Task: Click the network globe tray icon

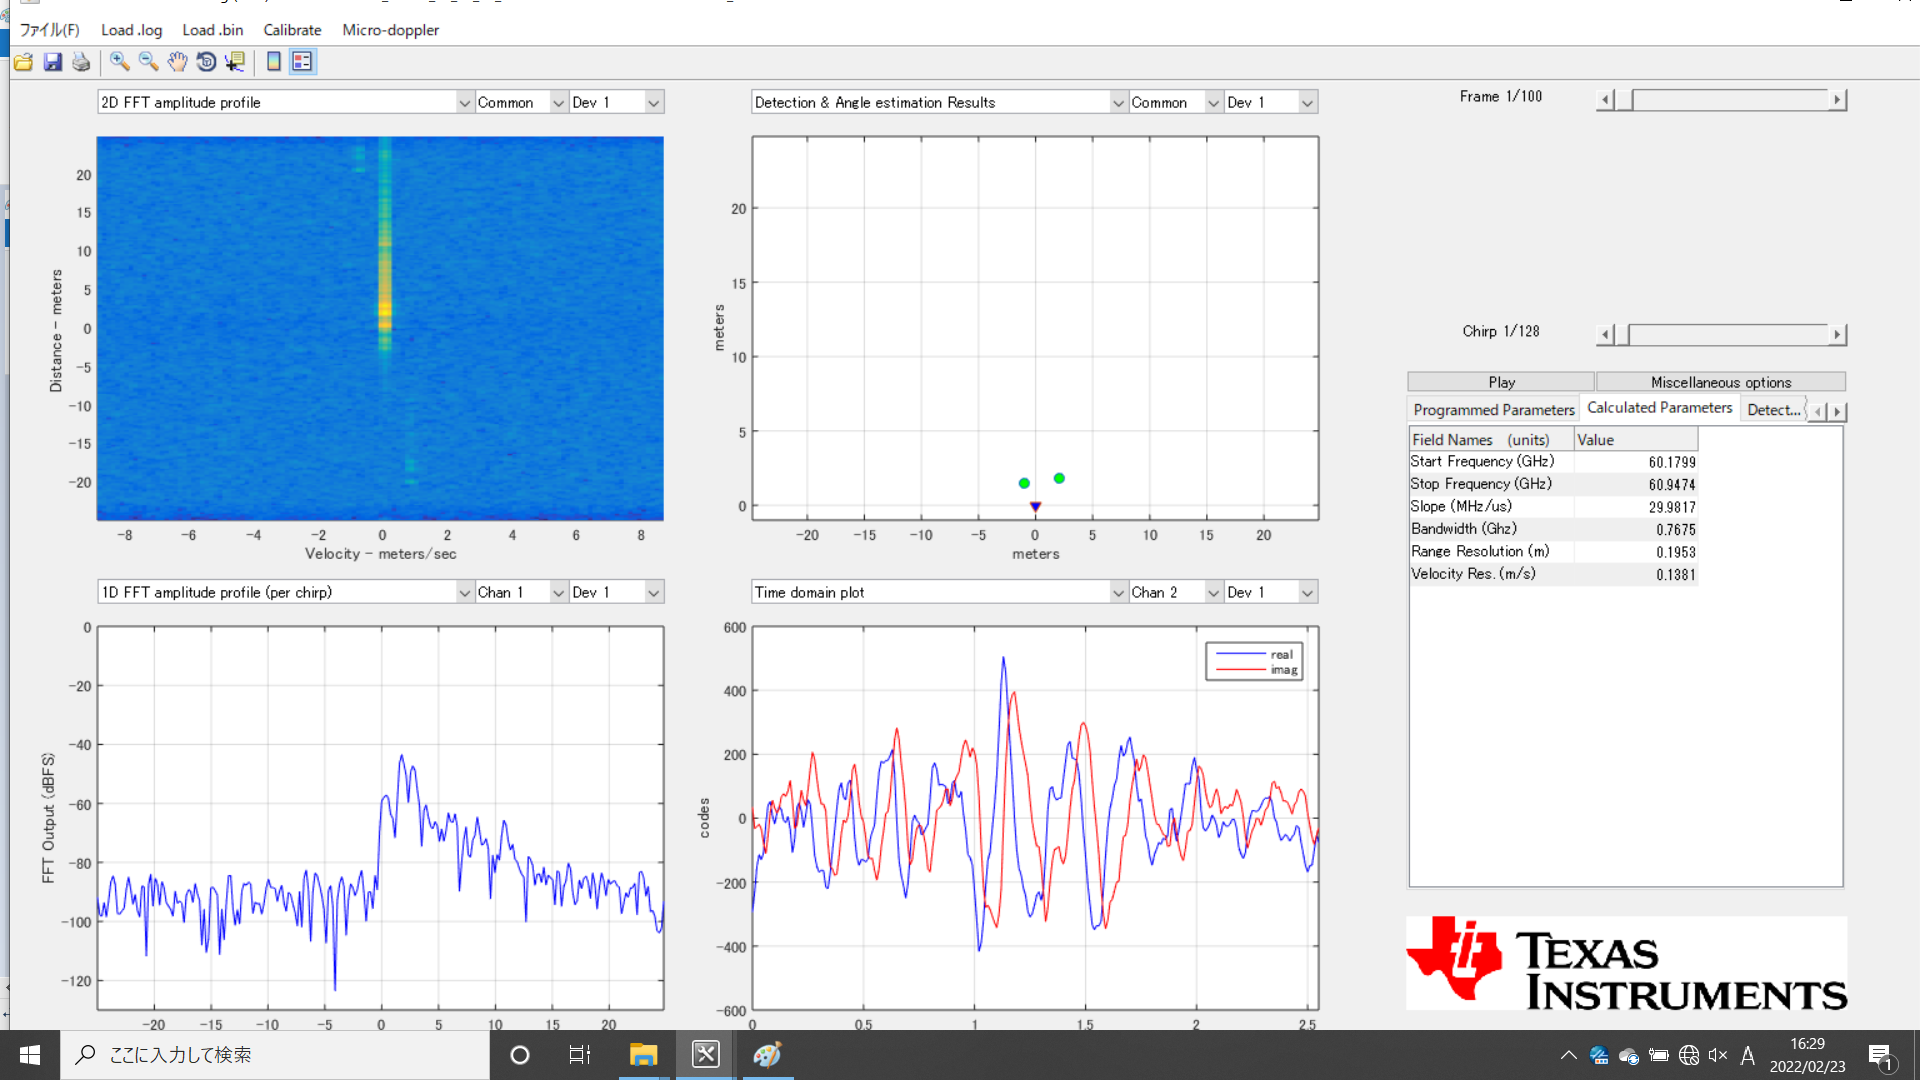Action: (1689, 1055)
